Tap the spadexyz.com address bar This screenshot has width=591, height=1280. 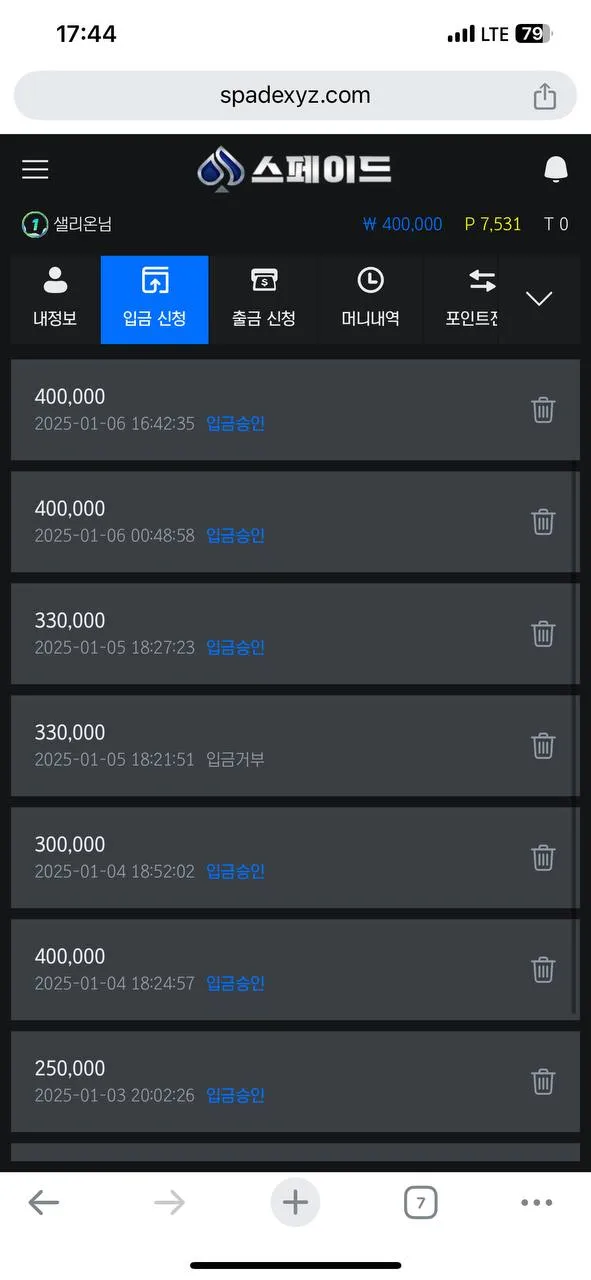pos(295,96)
